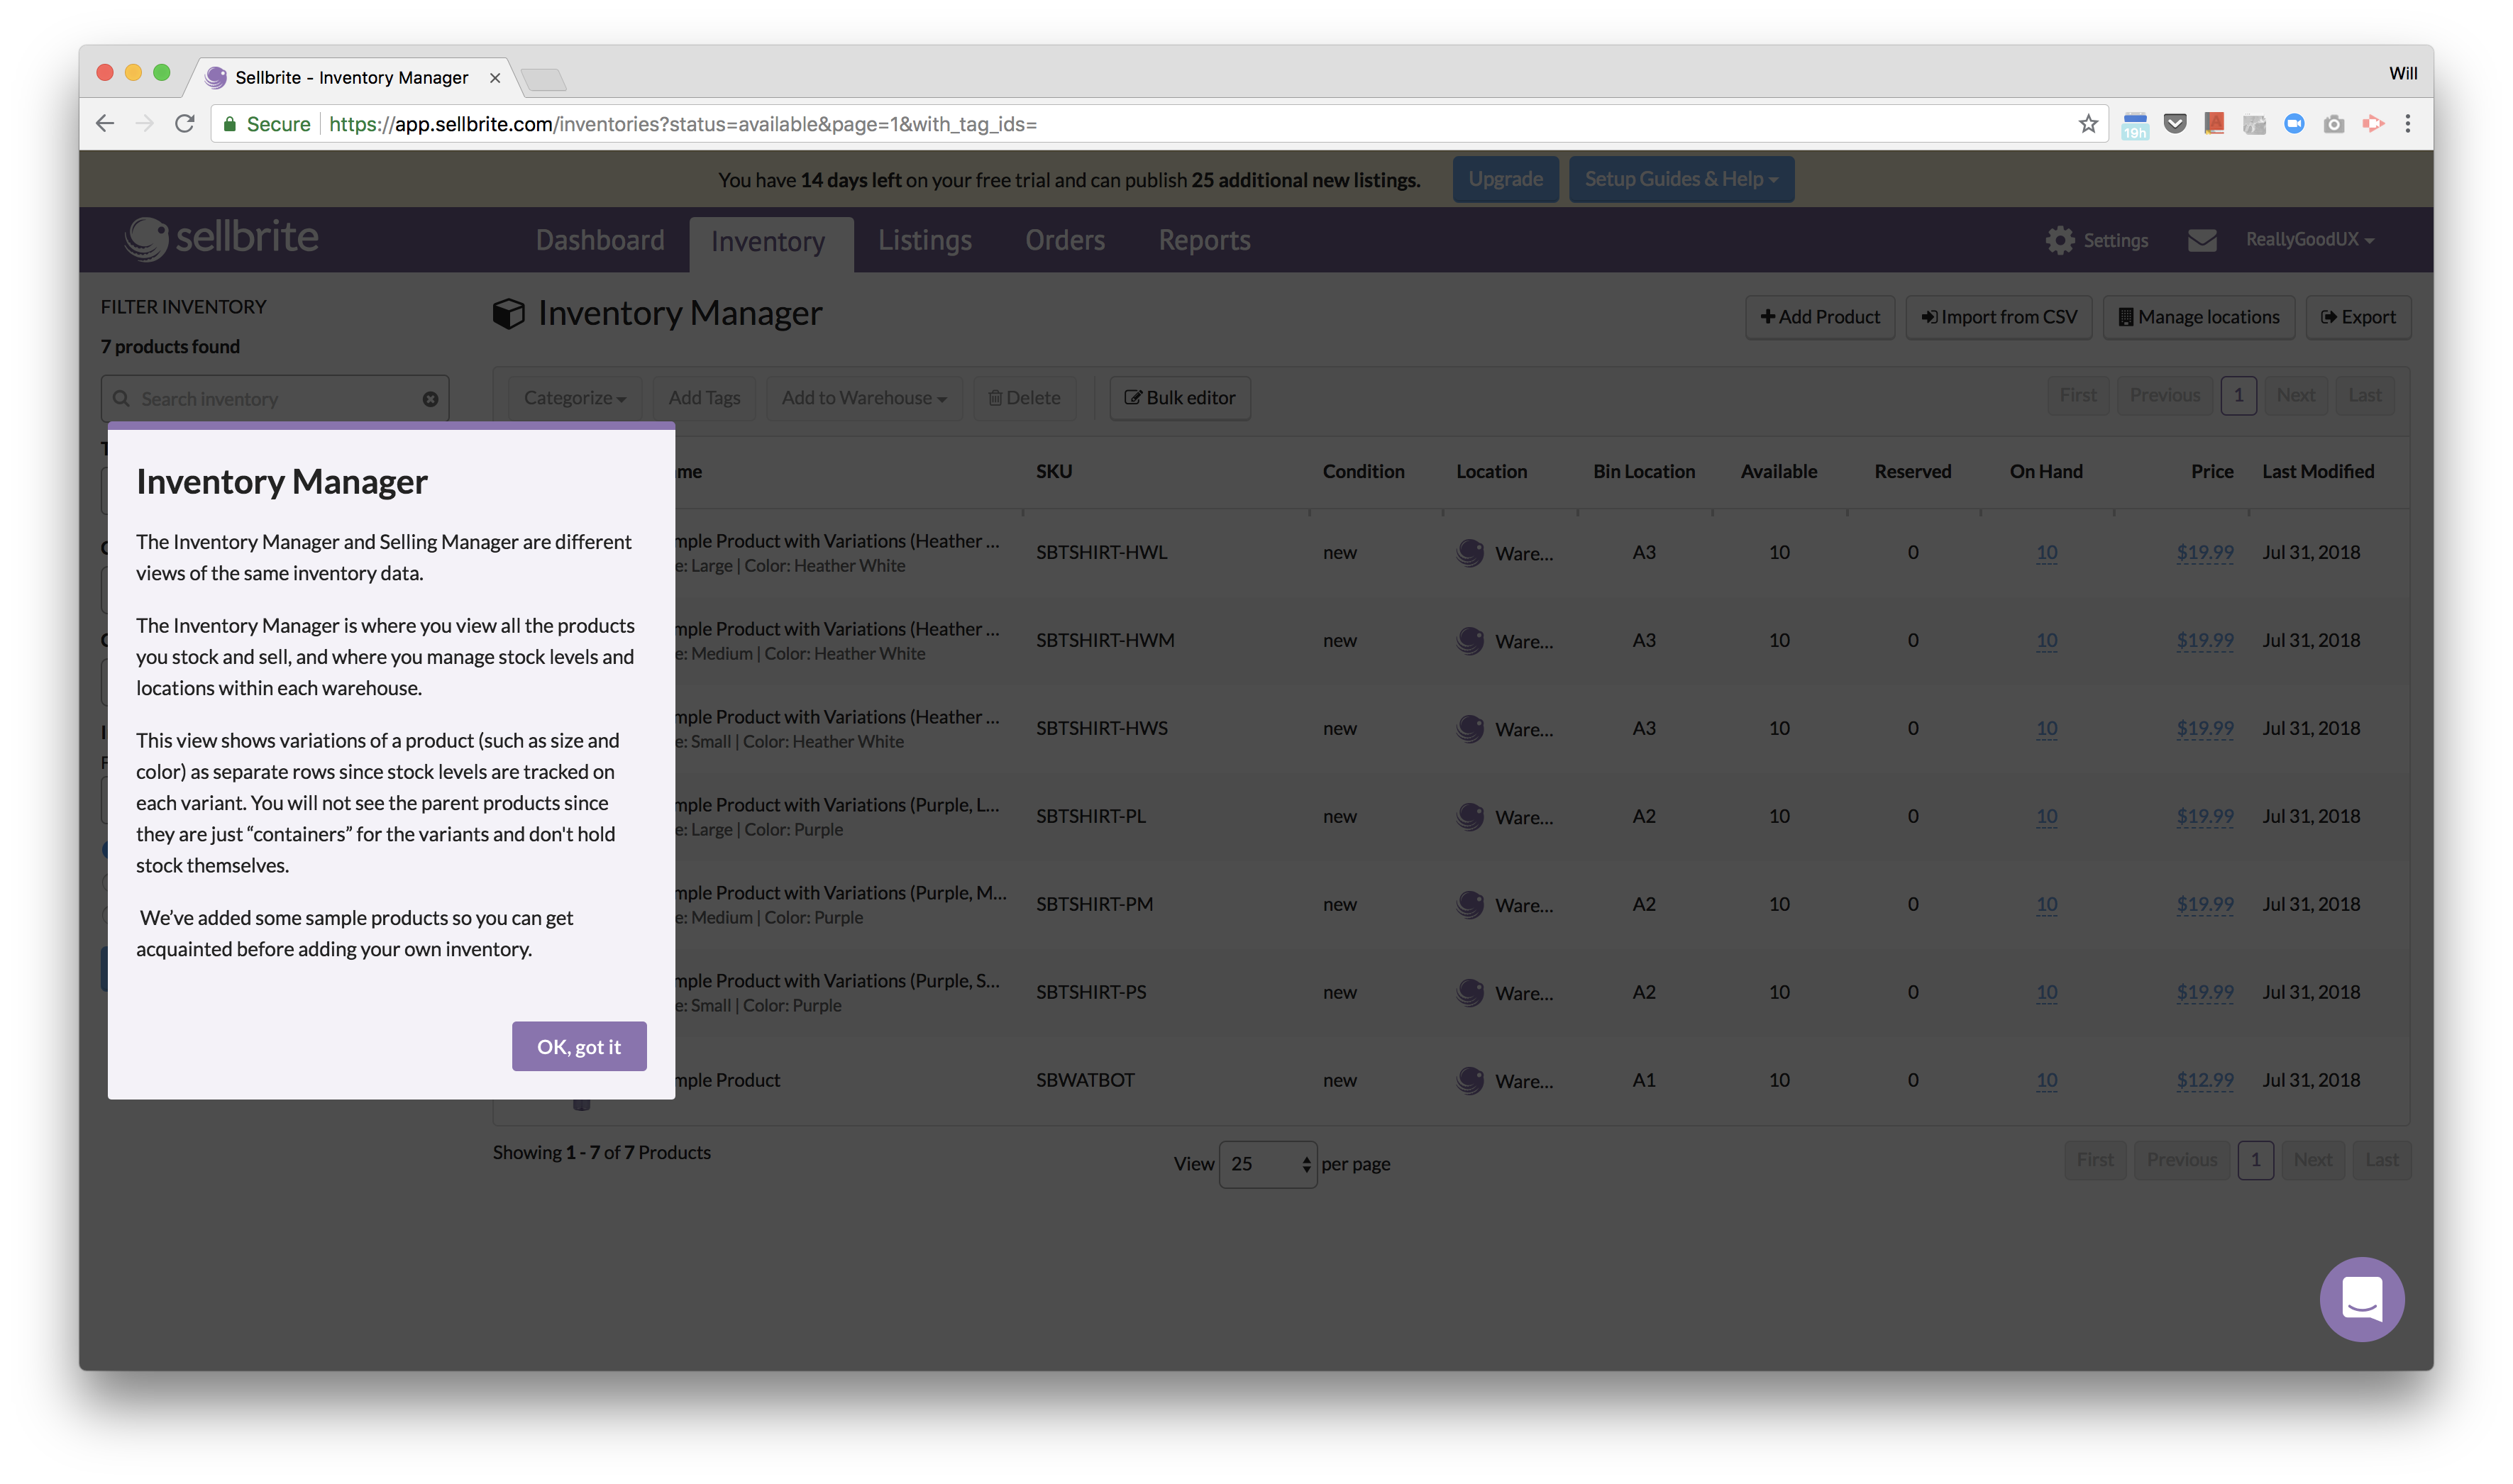The width and height of the screenshot is (2513, 1484).
Task: Open the Add to Warehouse dropdown
Action: [863, 397]
